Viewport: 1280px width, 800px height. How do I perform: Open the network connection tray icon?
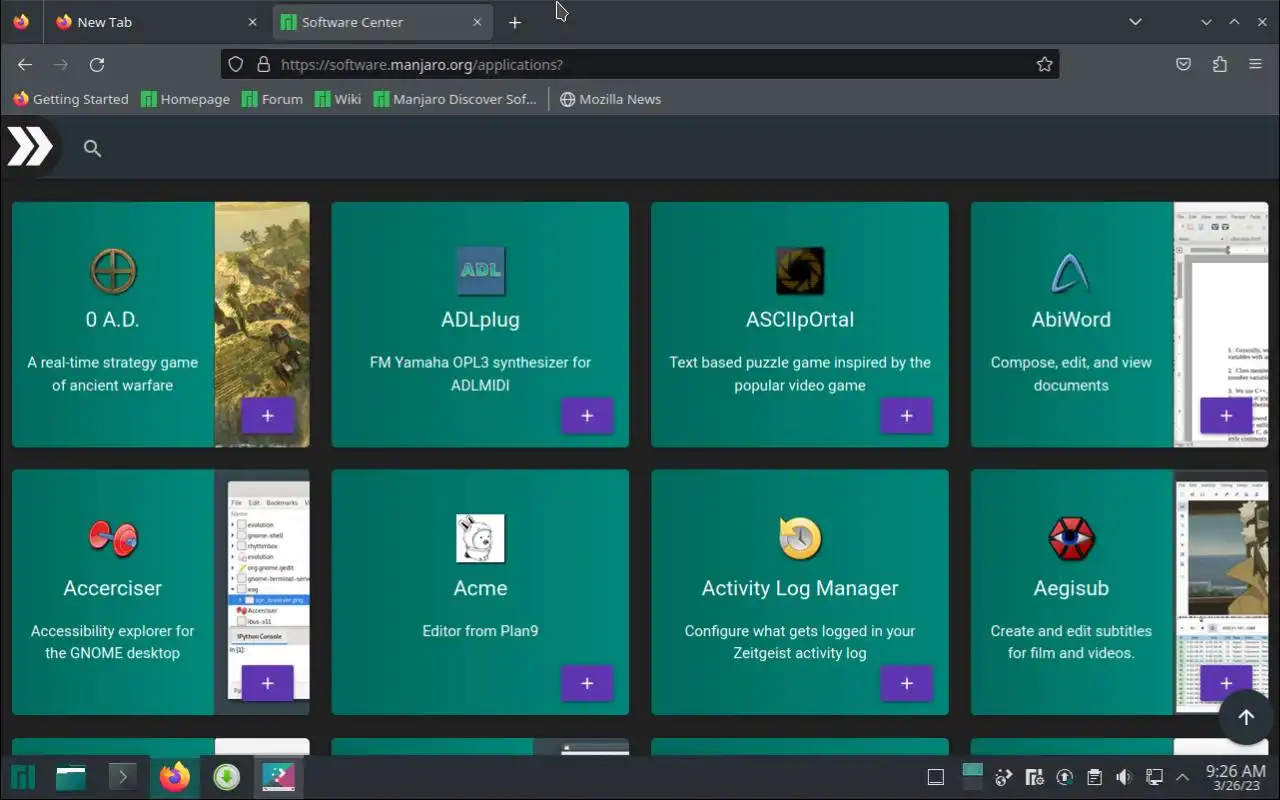1153,777
